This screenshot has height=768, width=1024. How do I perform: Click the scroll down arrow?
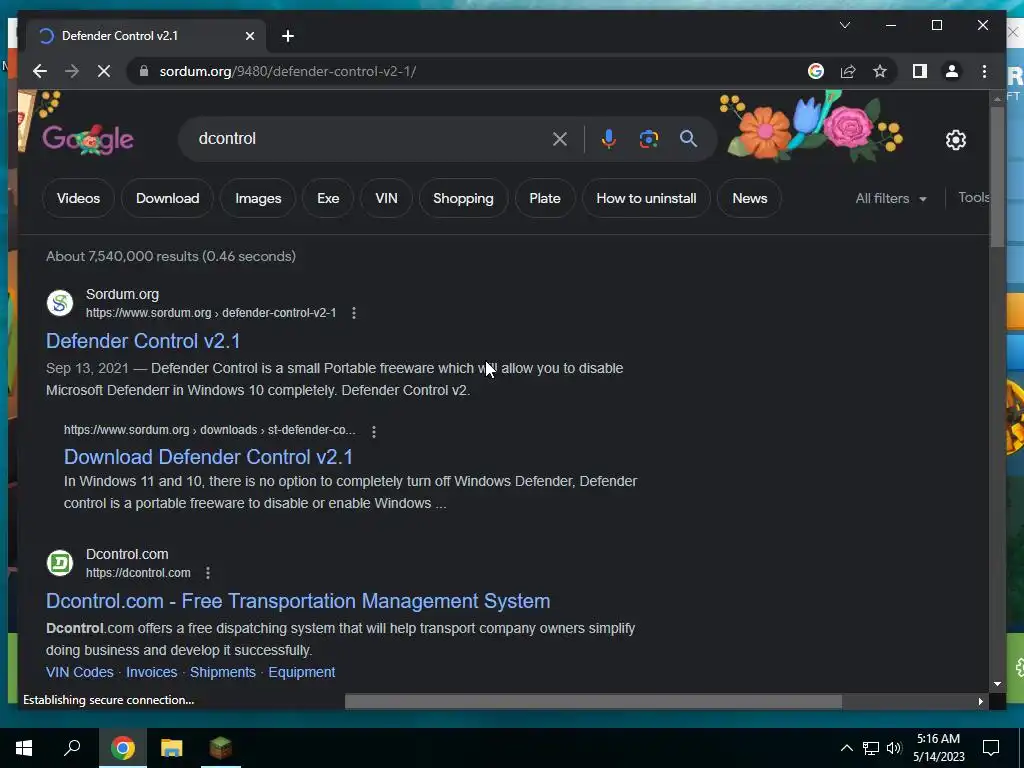pos(997,684)
